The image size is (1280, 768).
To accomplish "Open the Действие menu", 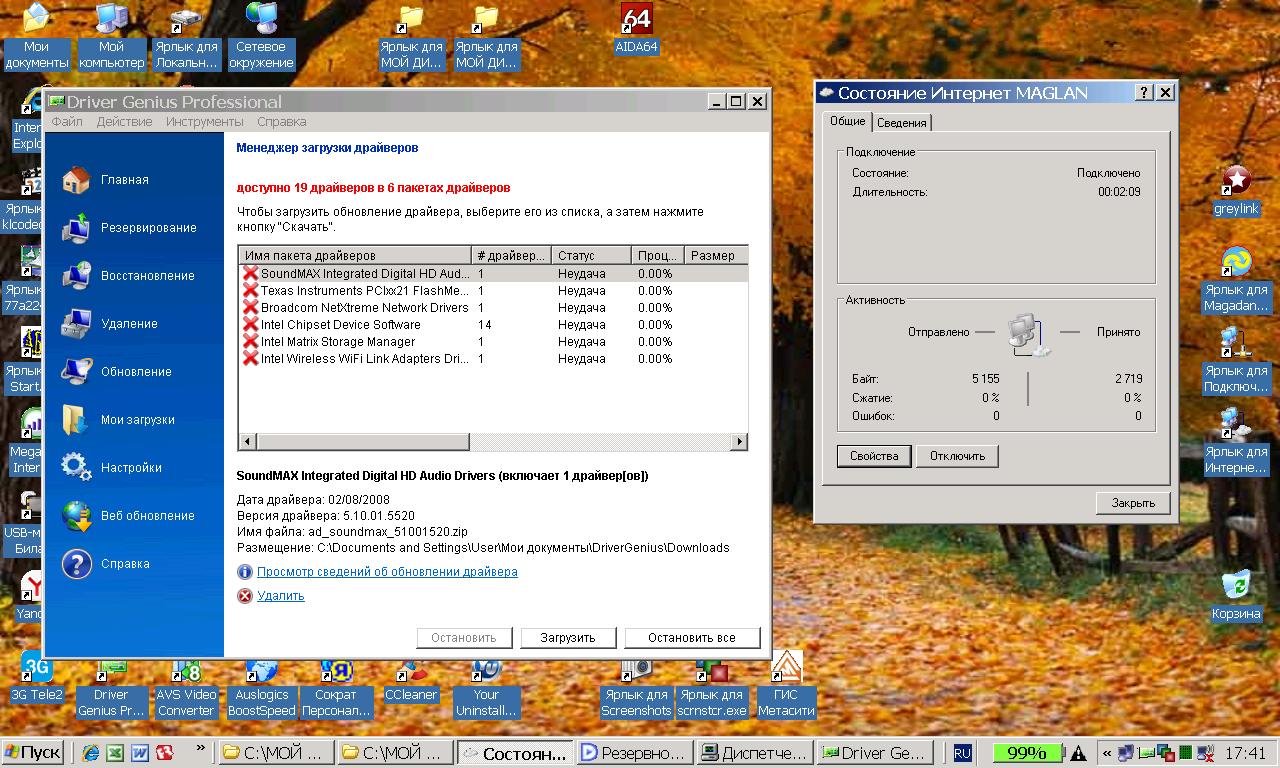I will [x=124, y=122].
